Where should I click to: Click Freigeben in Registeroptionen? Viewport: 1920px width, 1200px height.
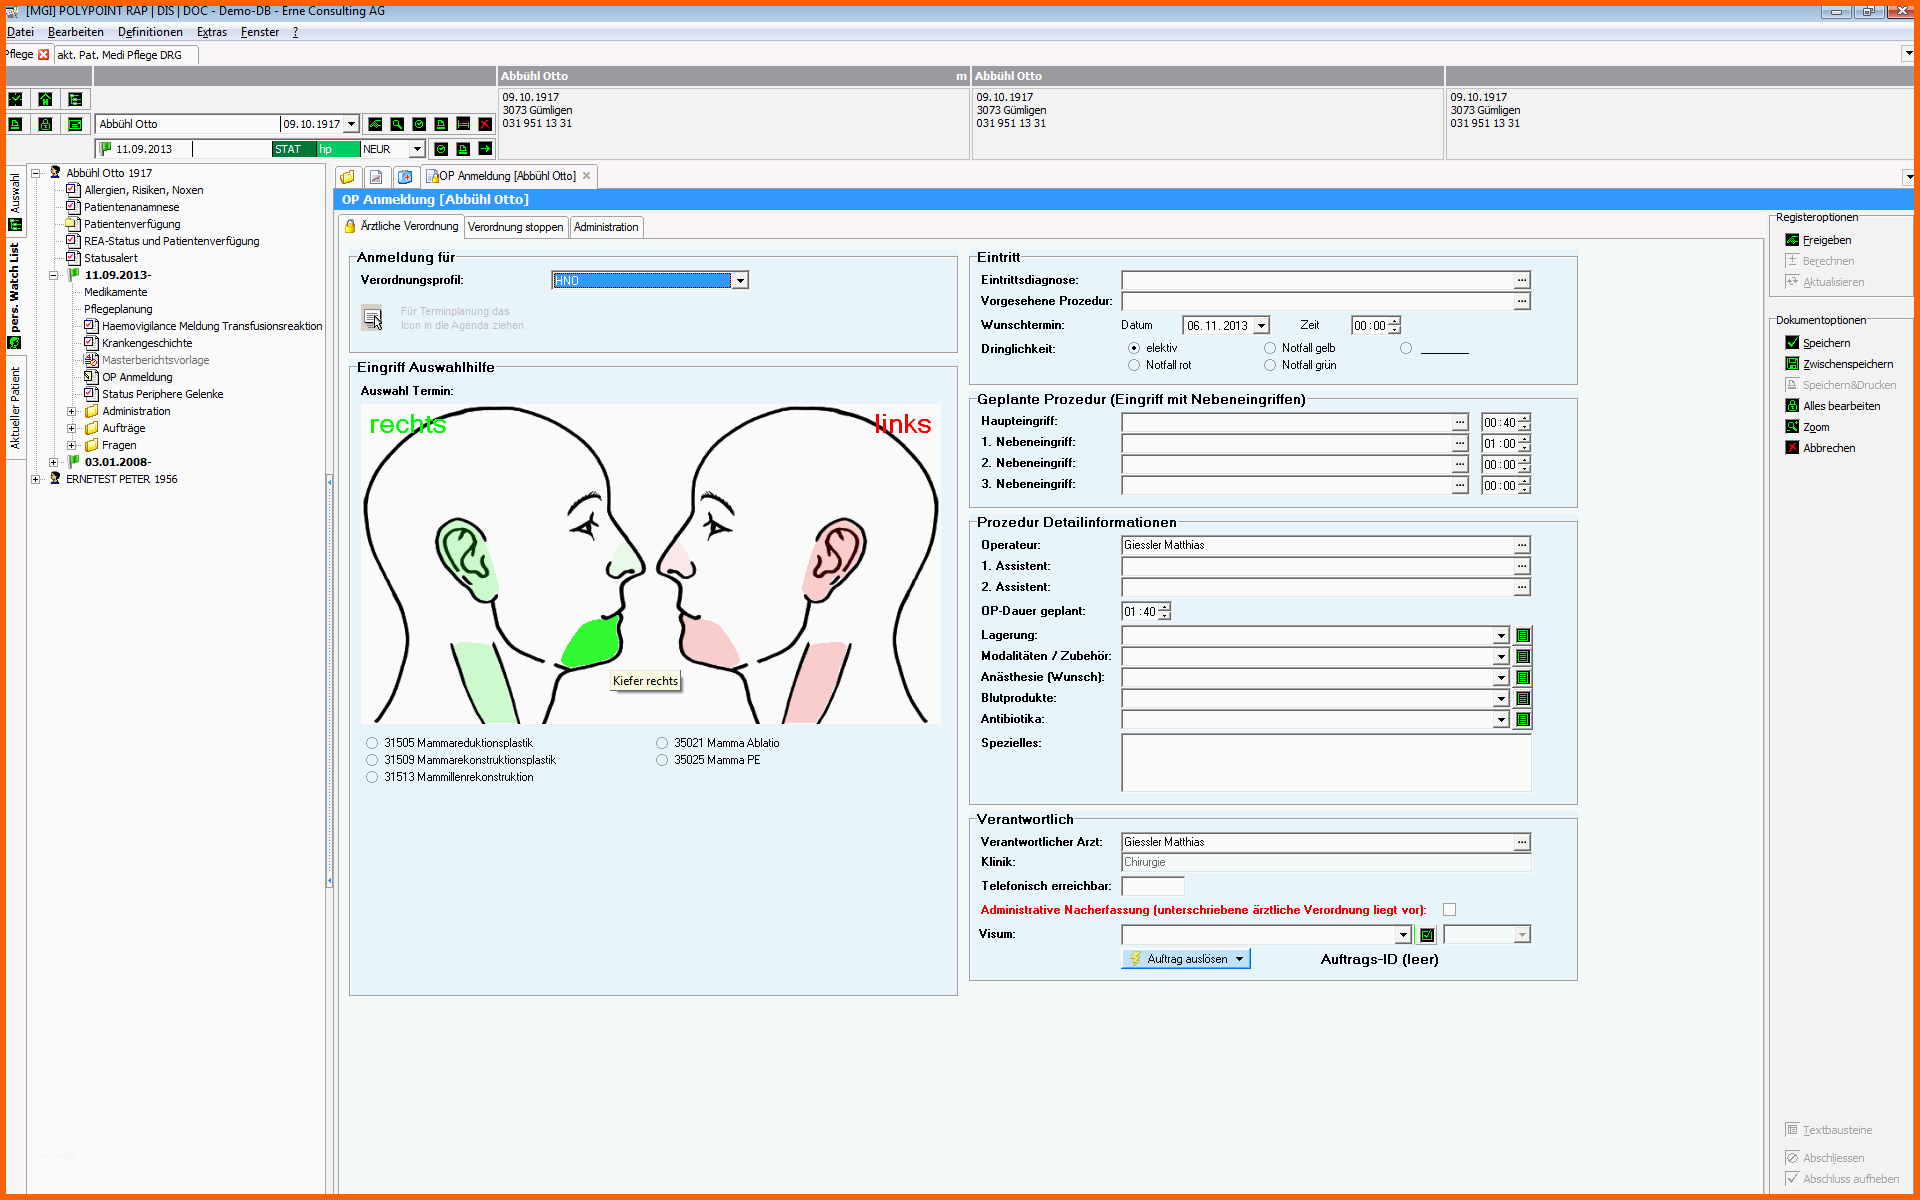(x=1826, y=240)
